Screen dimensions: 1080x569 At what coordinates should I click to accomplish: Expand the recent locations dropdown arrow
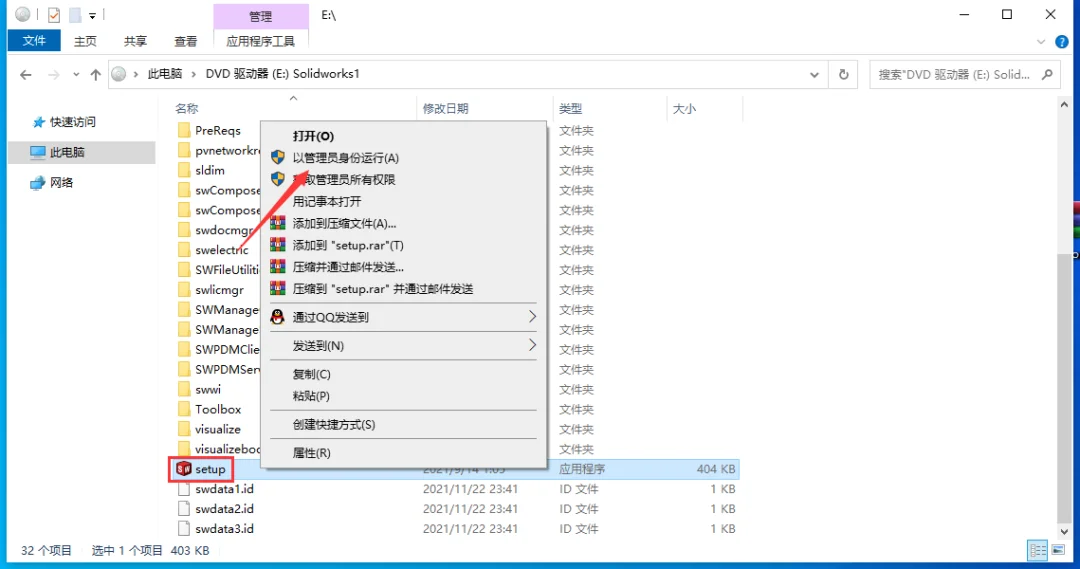[76, 74]
